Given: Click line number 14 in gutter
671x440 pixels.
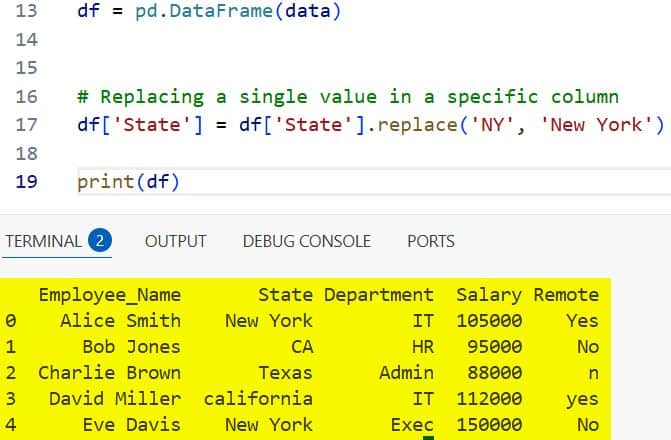Looking at the screenshot, I should click(27, 40).
